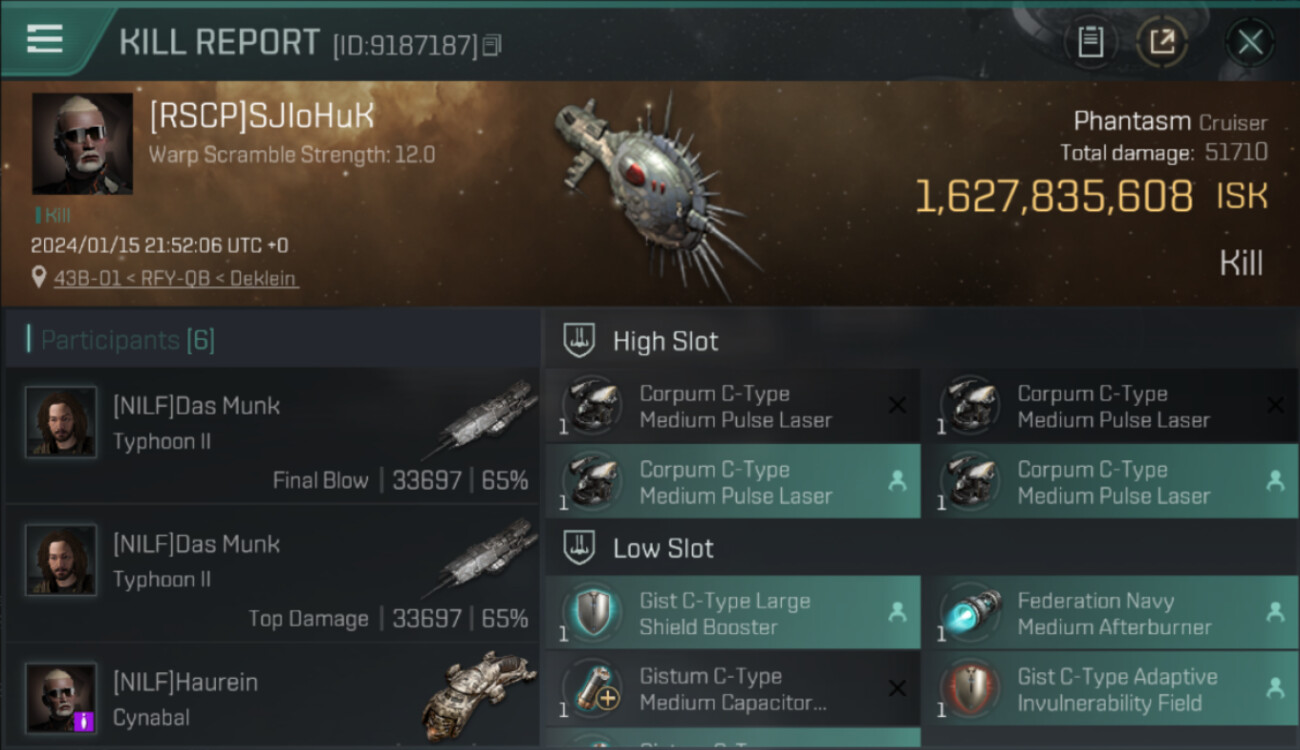Close the Kill Report window
This screenshot has height=750, width=1300.
coord(1250,42)
